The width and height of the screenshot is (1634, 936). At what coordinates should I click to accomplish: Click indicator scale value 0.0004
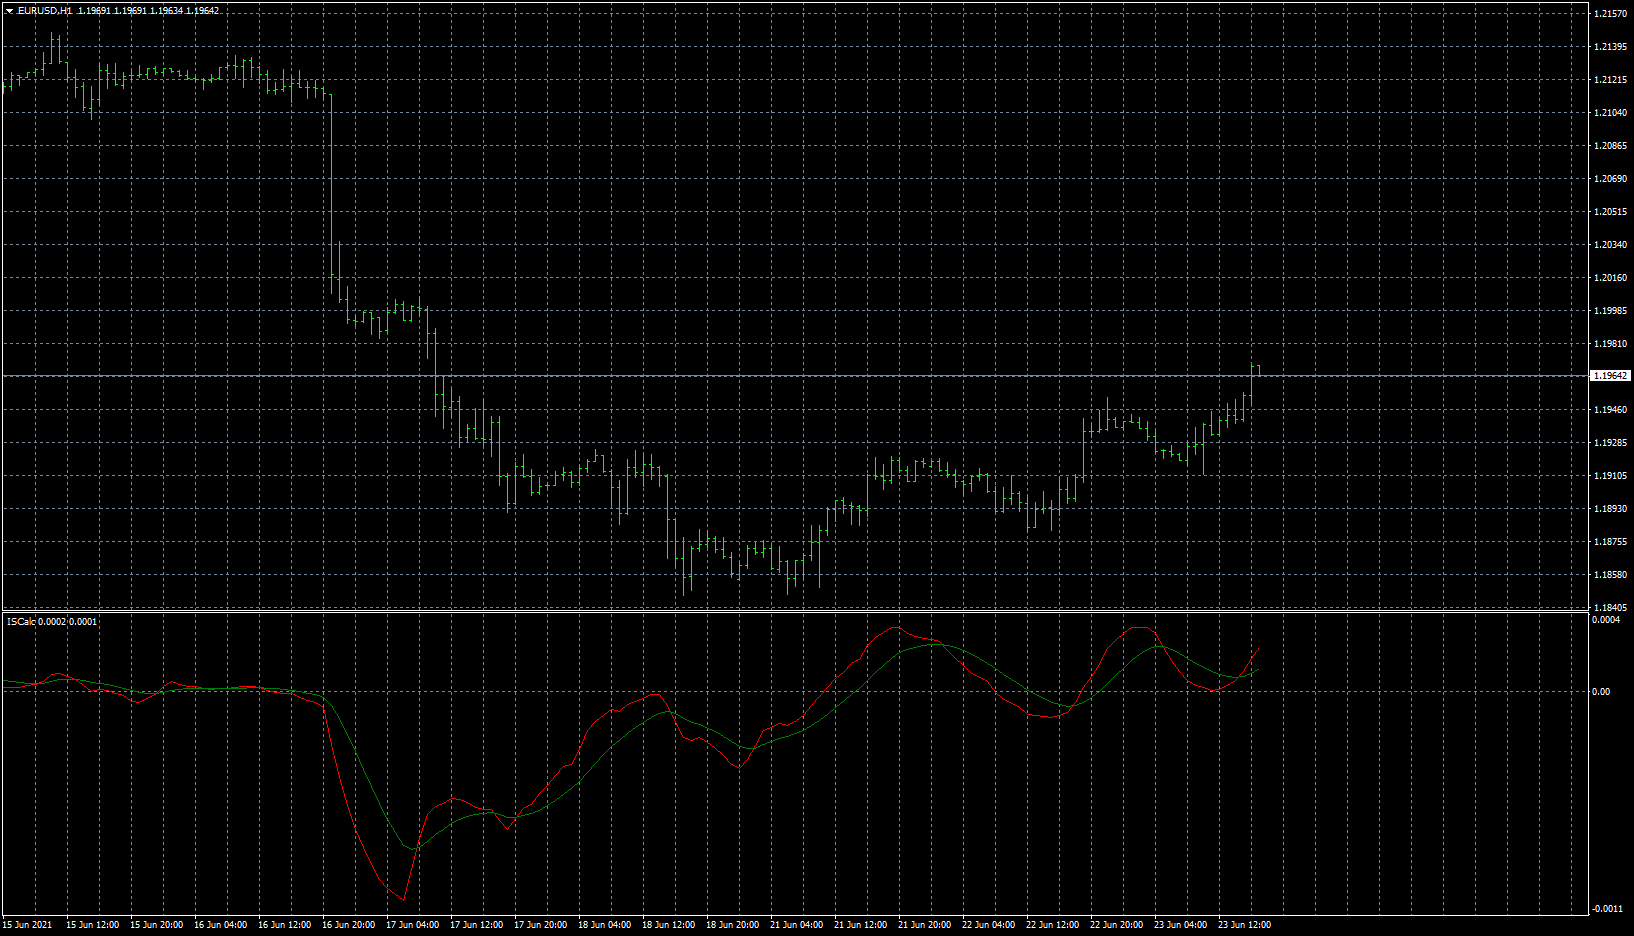tap(1606, 620)
